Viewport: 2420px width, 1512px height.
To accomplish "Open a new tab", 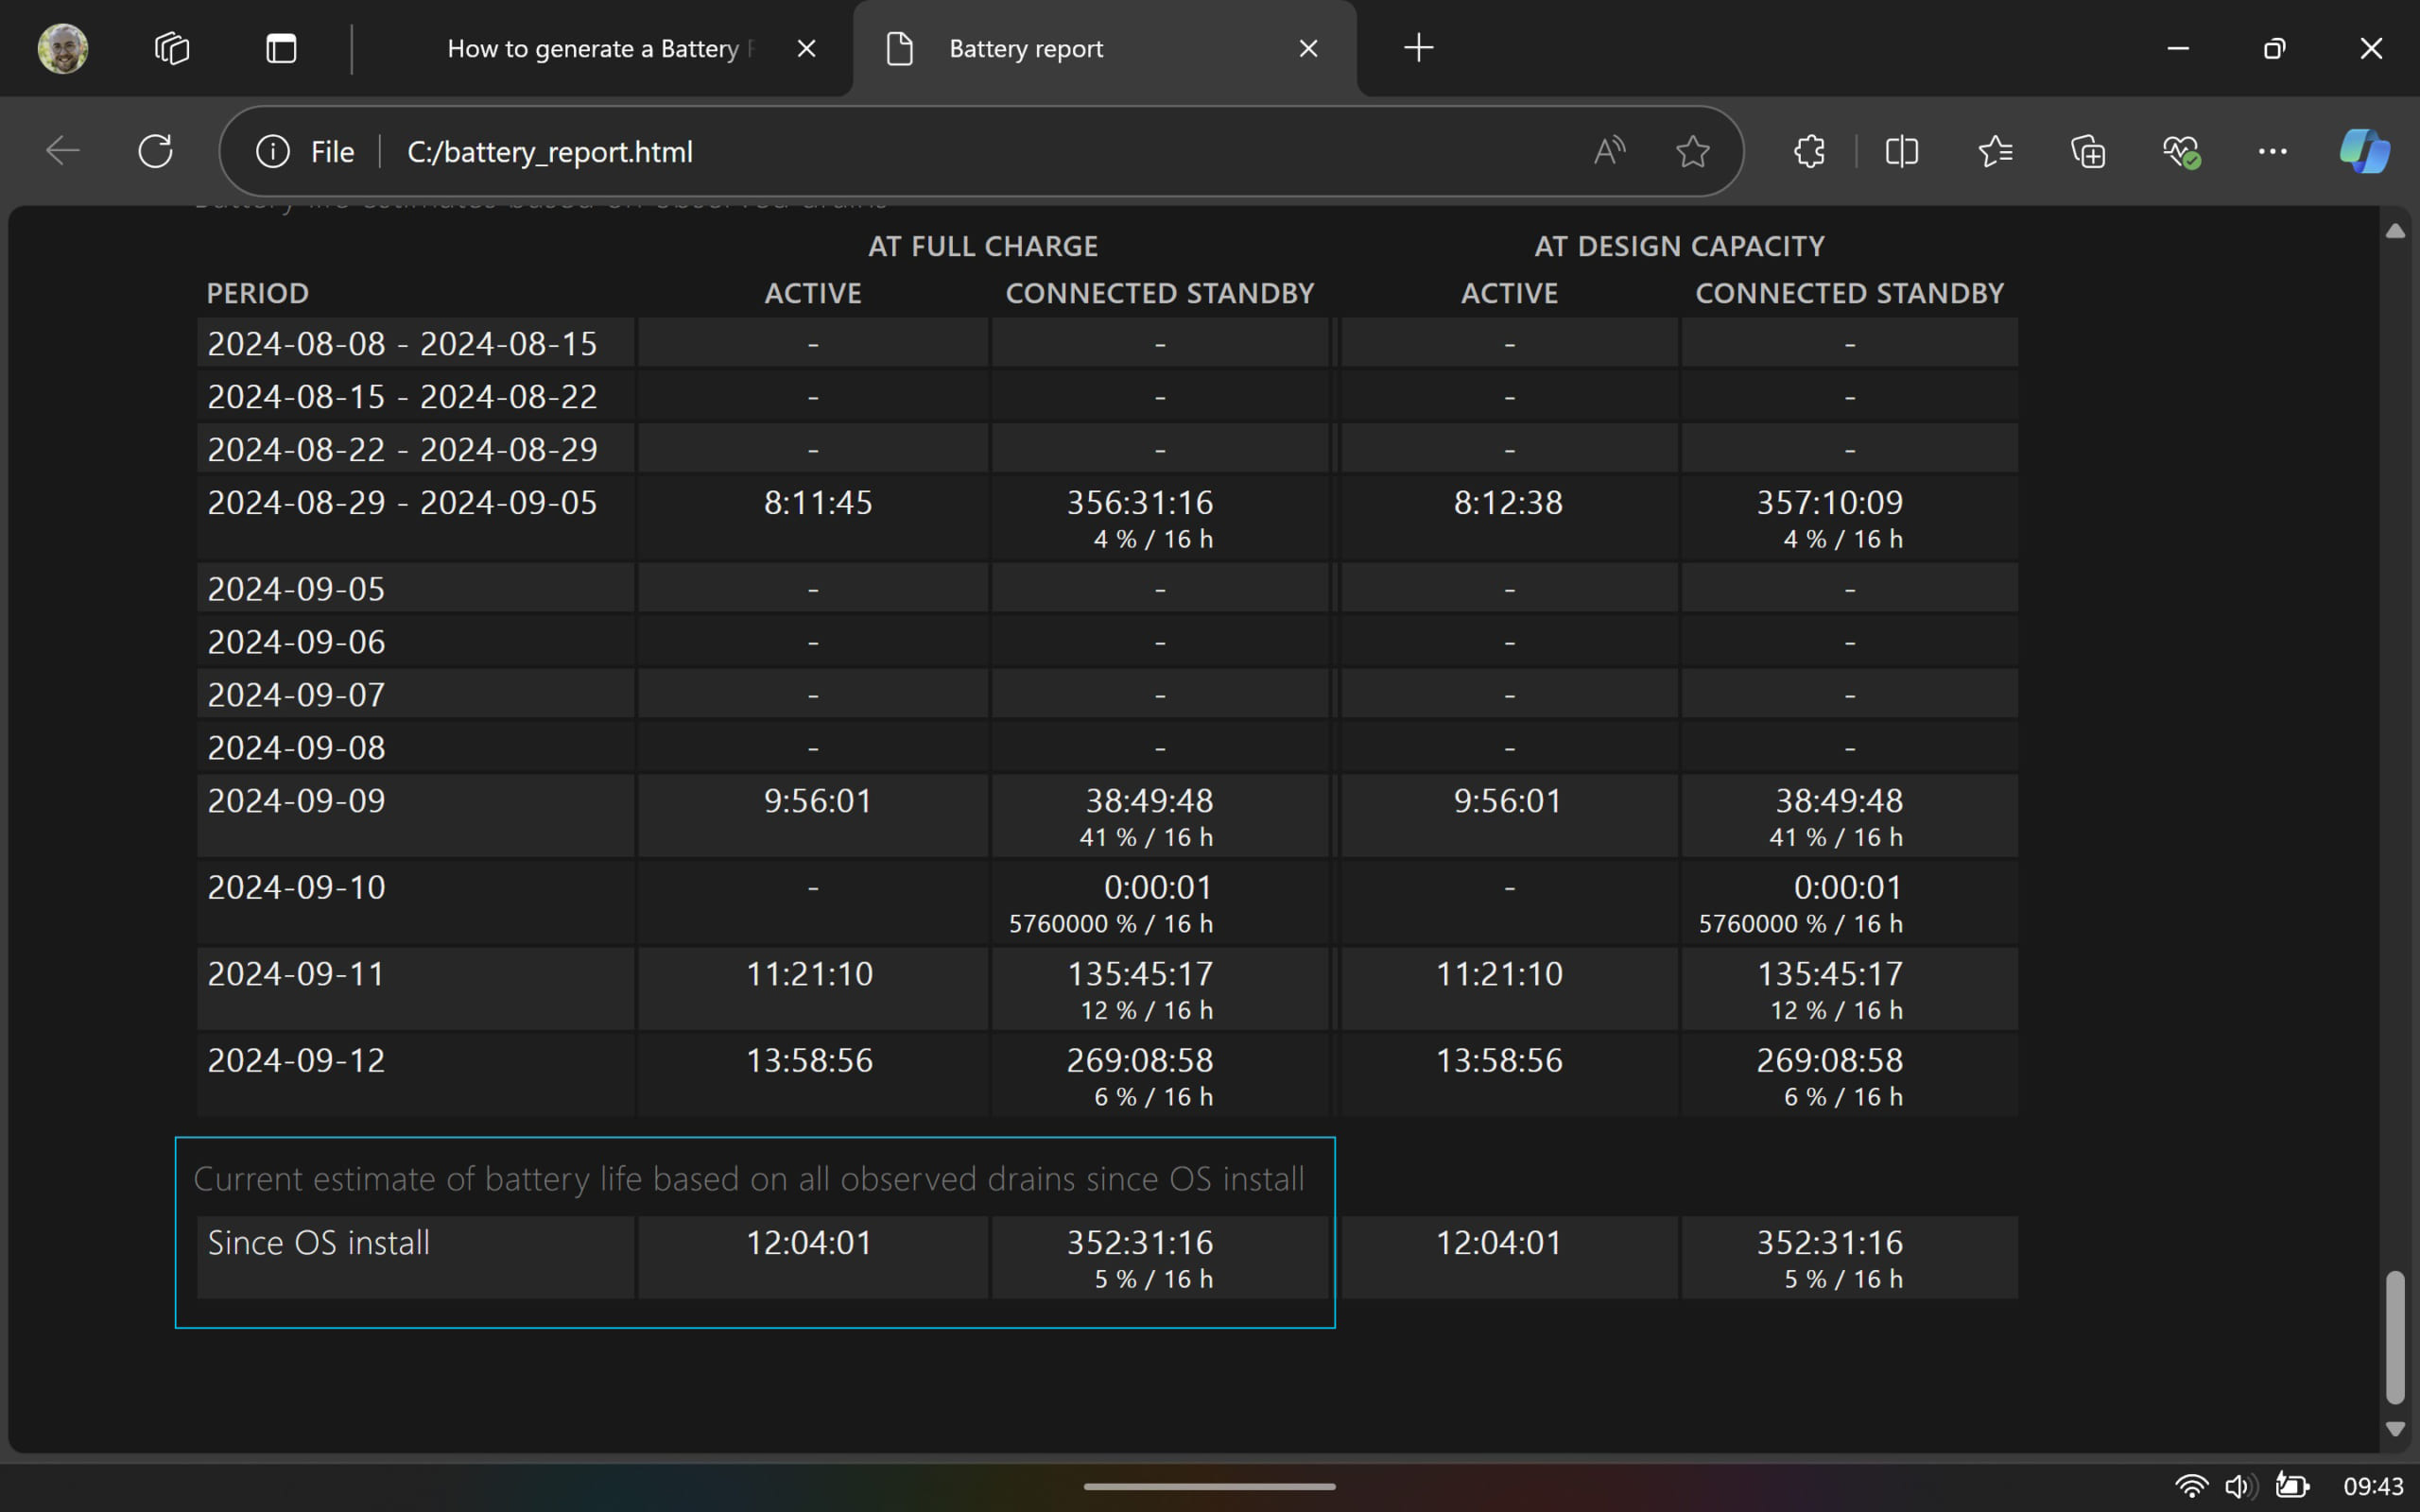I will (x=1418, y=48).
